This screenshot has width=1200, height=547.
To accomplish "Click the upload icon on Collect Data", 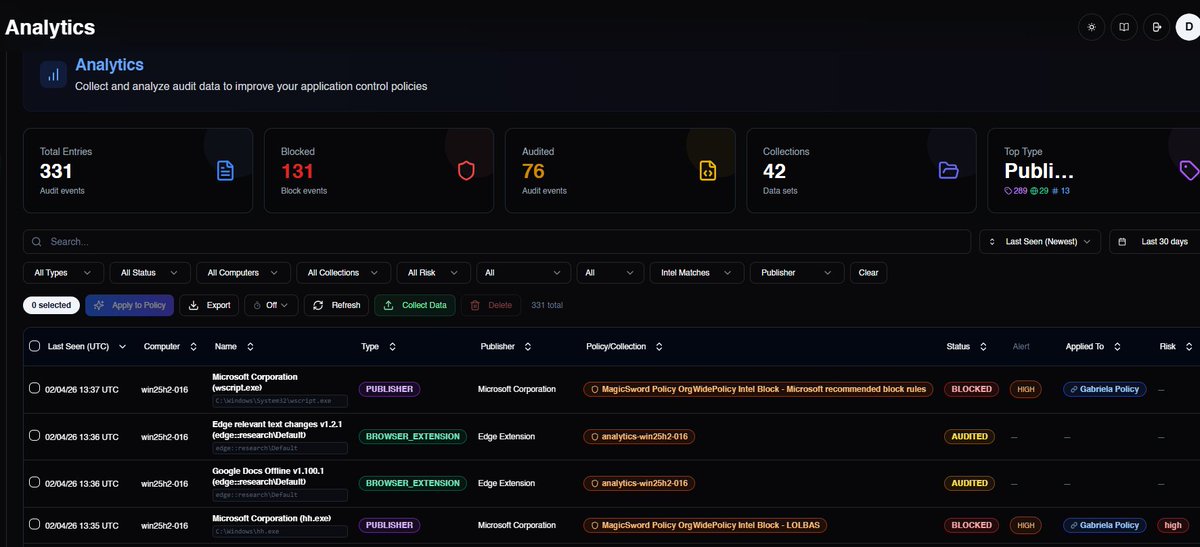I will 389,305.
